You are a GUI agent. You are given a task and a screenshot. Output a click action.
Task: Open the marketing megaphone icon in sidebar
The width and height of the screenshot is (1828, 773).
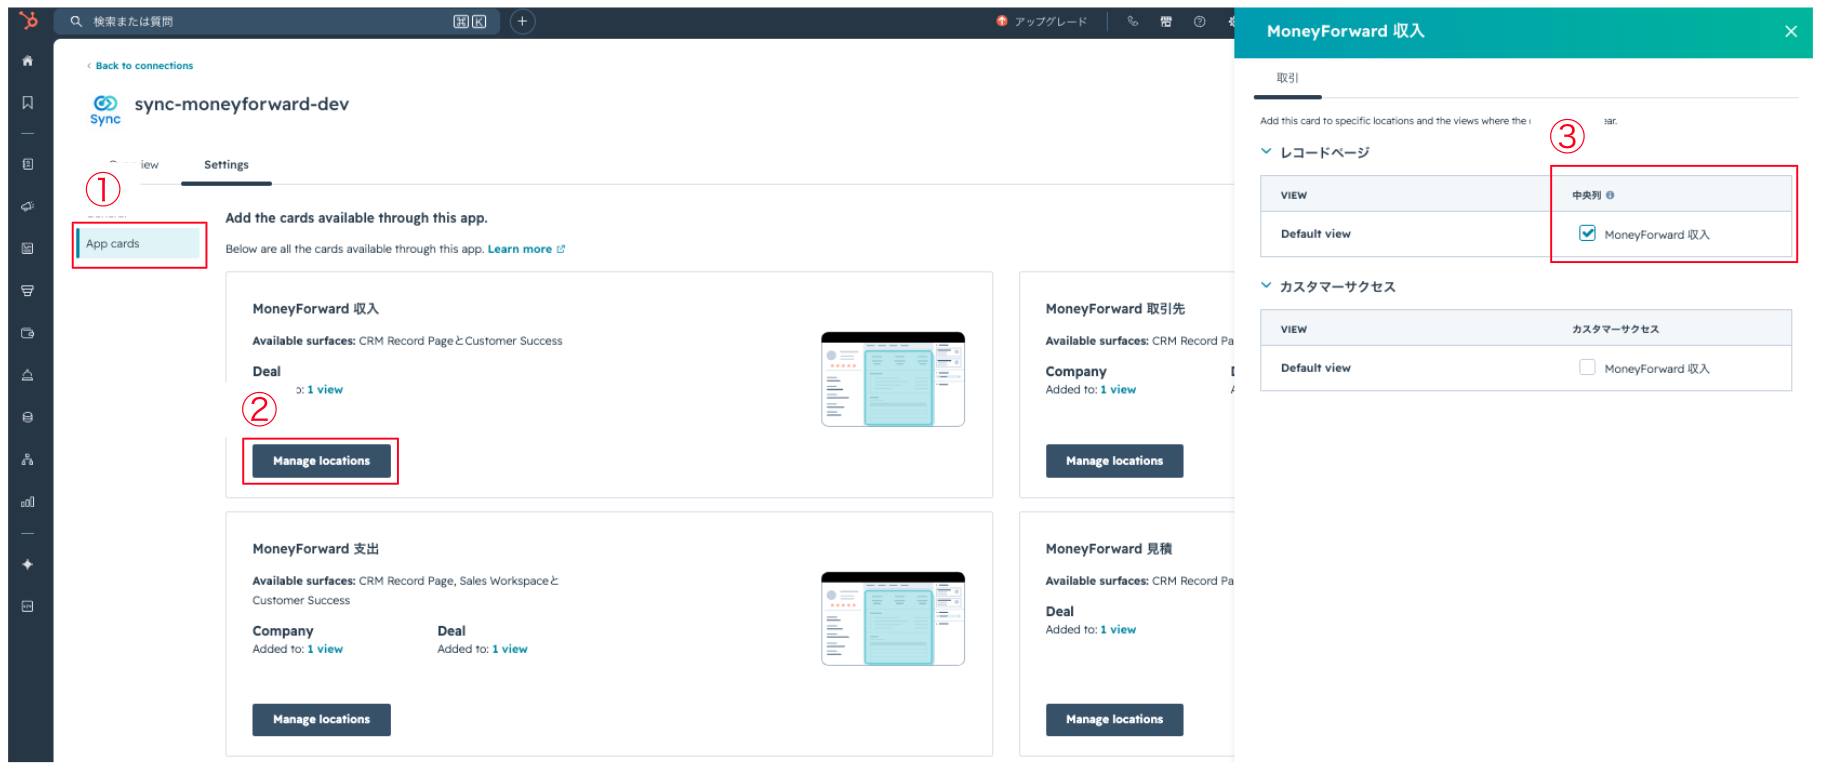[x=28, y=206]
